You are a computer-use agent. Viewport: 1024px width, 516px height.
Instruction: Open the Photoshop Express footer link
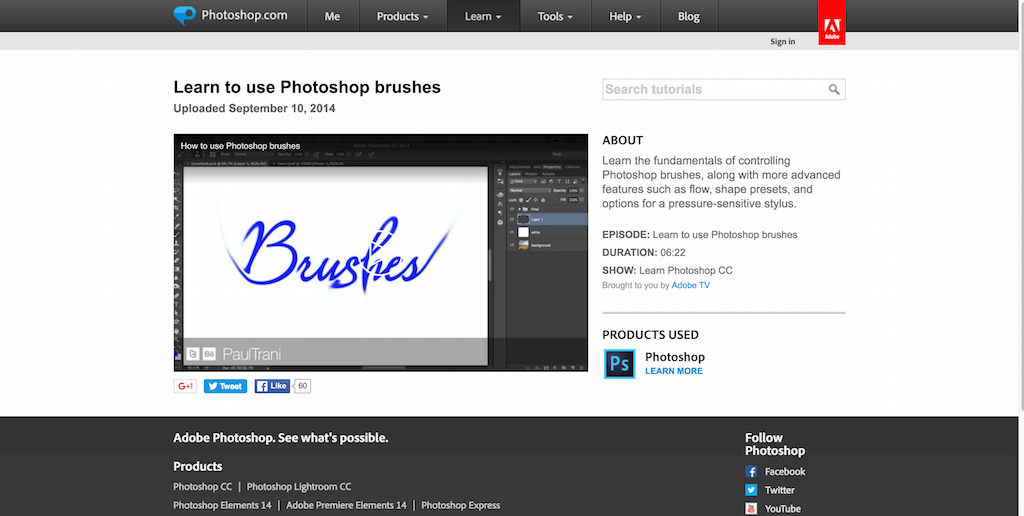tap(460, 505)
